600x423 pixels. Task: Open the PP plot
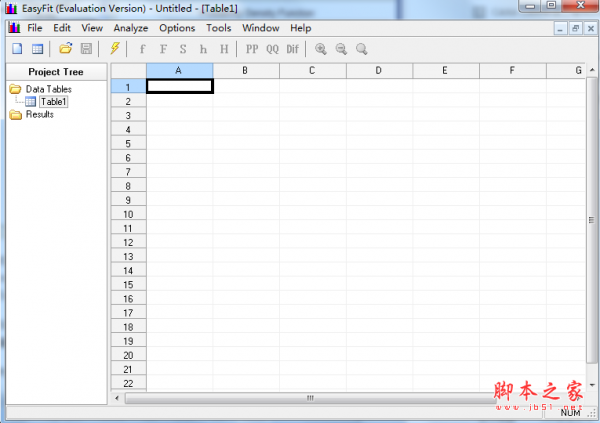pyautogui.click(x=252, y=49)
